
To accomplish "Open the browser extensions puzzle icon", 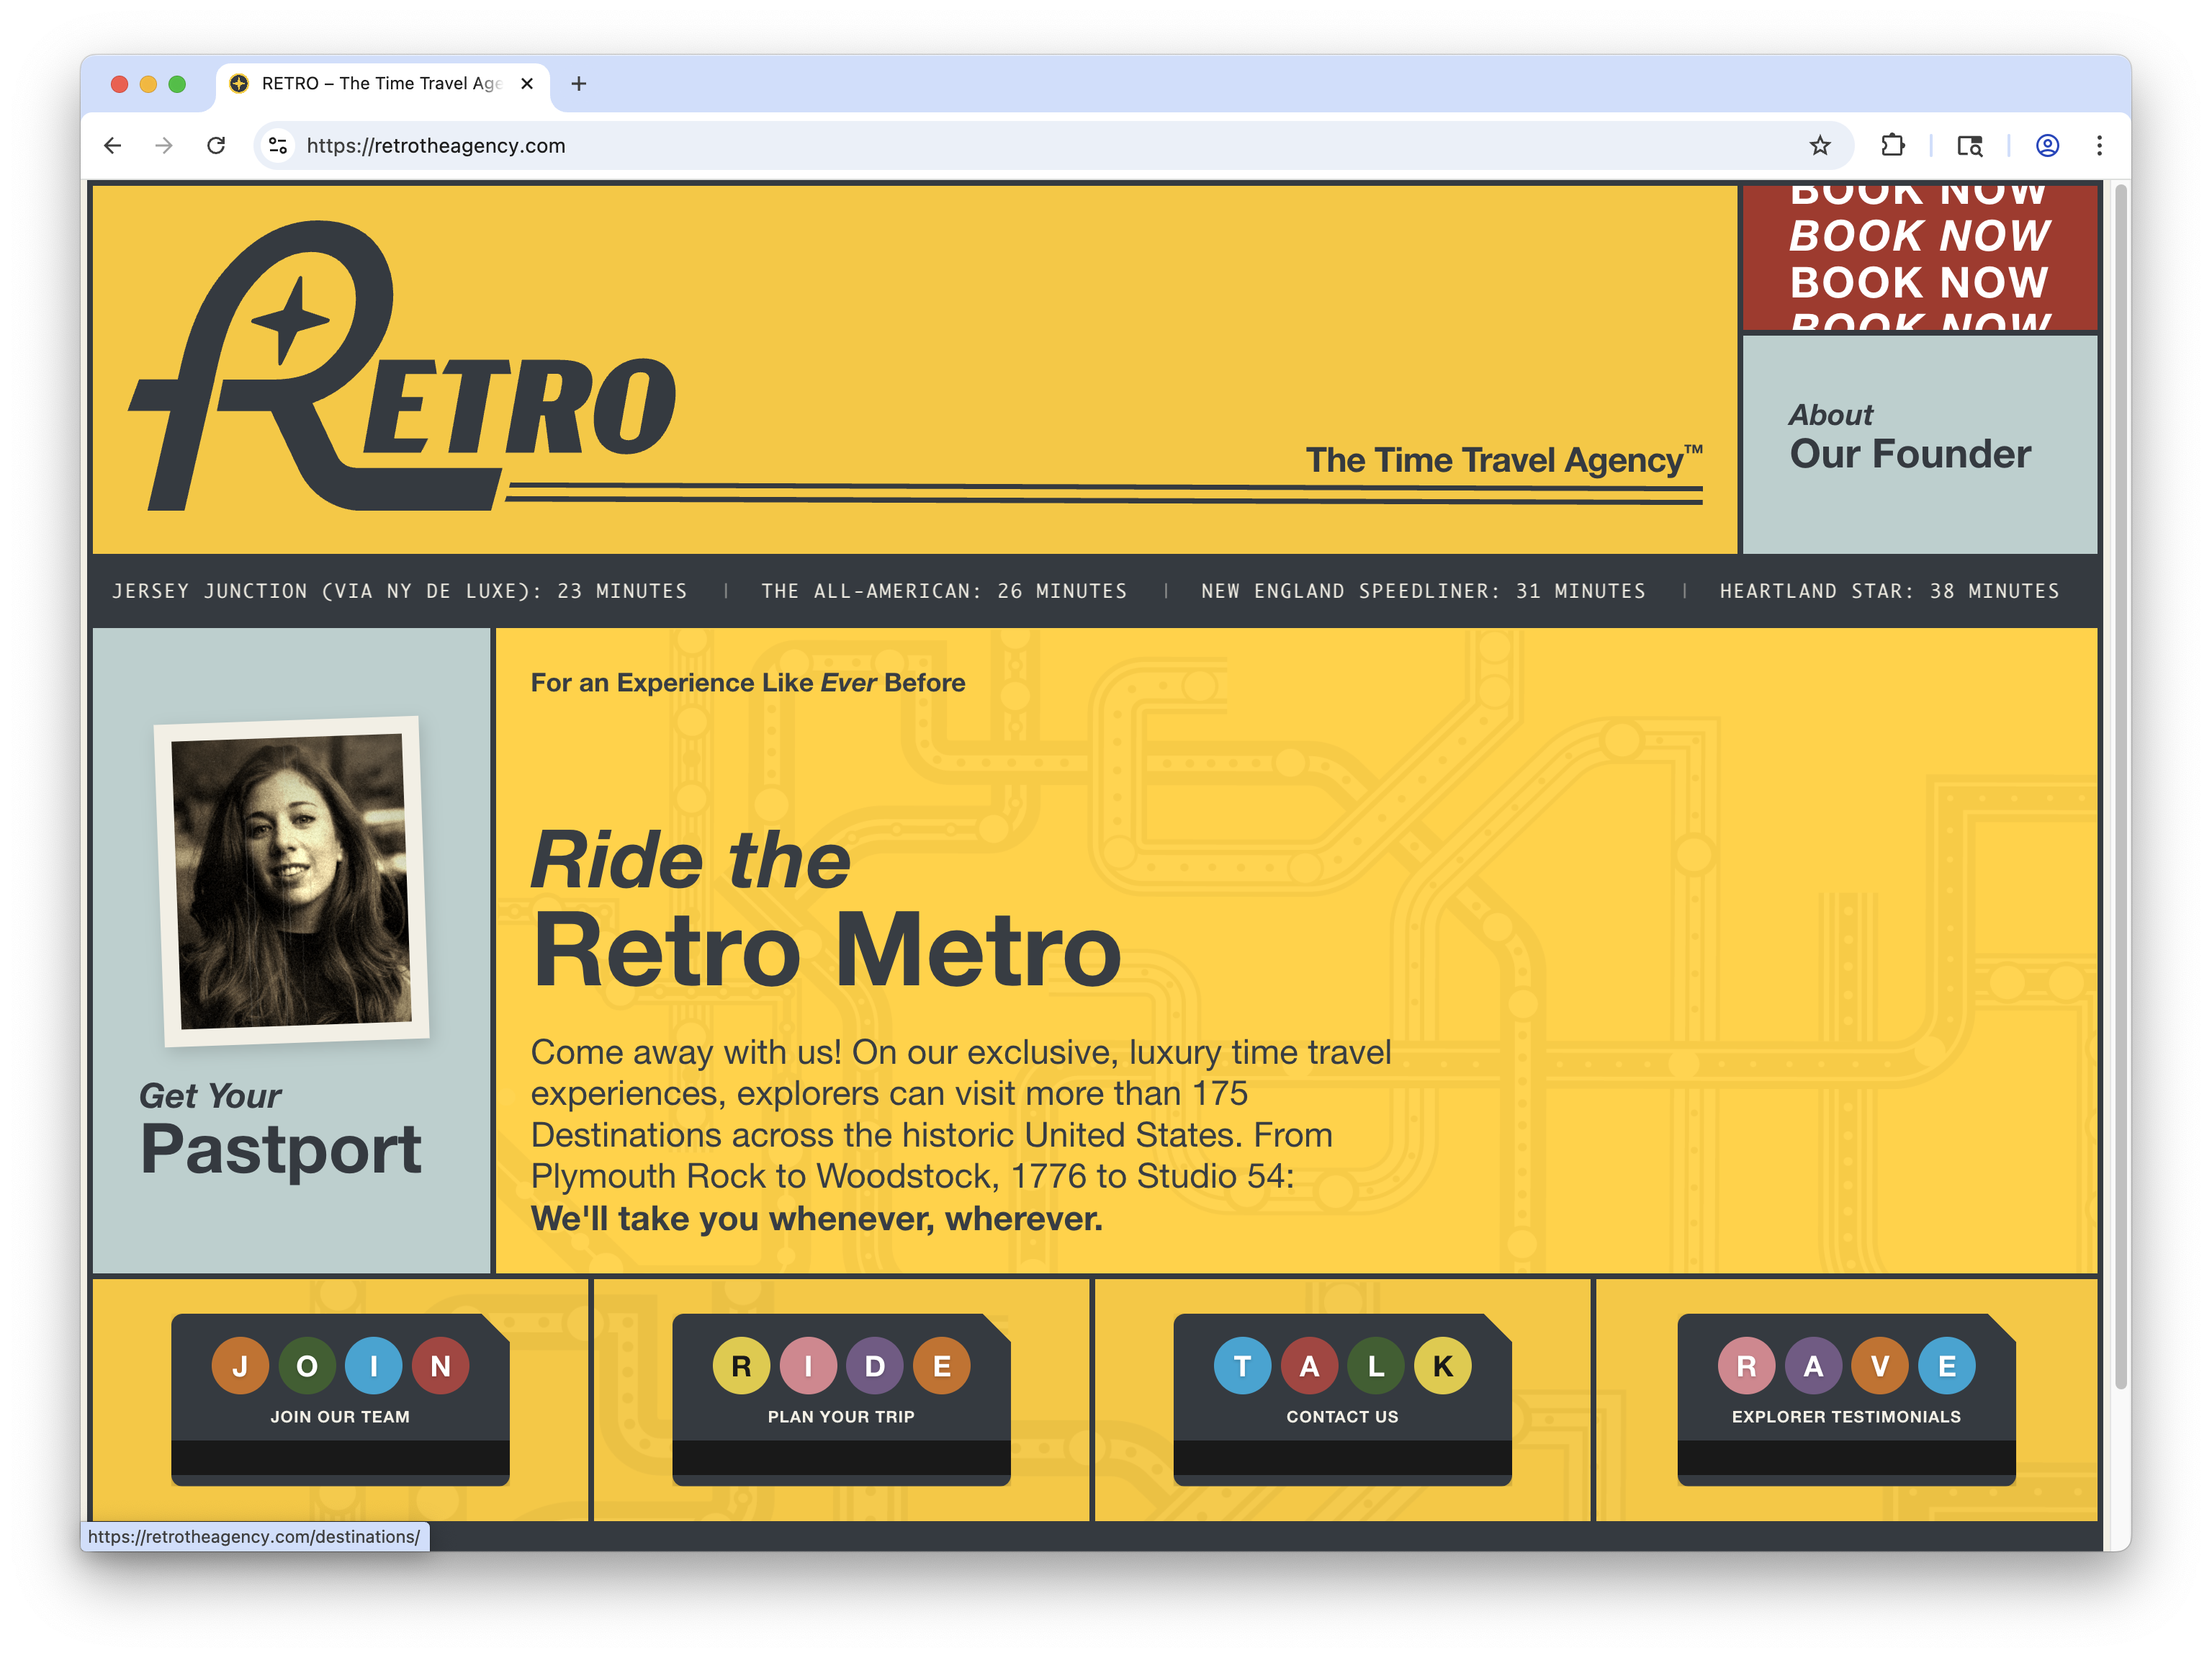I will (1892, 146).
